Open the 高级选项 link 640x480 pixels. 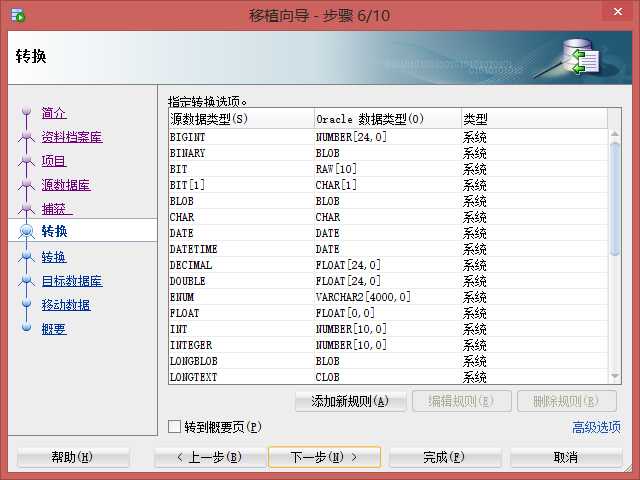click(596, 427)
